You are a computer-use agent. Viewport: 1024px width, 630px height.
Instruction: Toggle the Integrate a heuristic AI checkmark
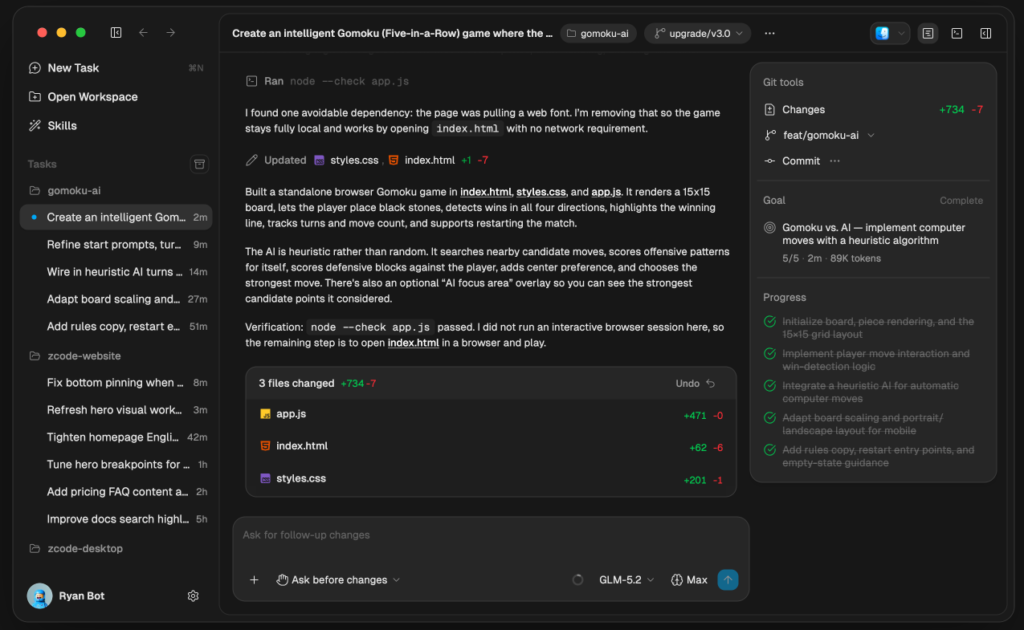tap(770, 386)
